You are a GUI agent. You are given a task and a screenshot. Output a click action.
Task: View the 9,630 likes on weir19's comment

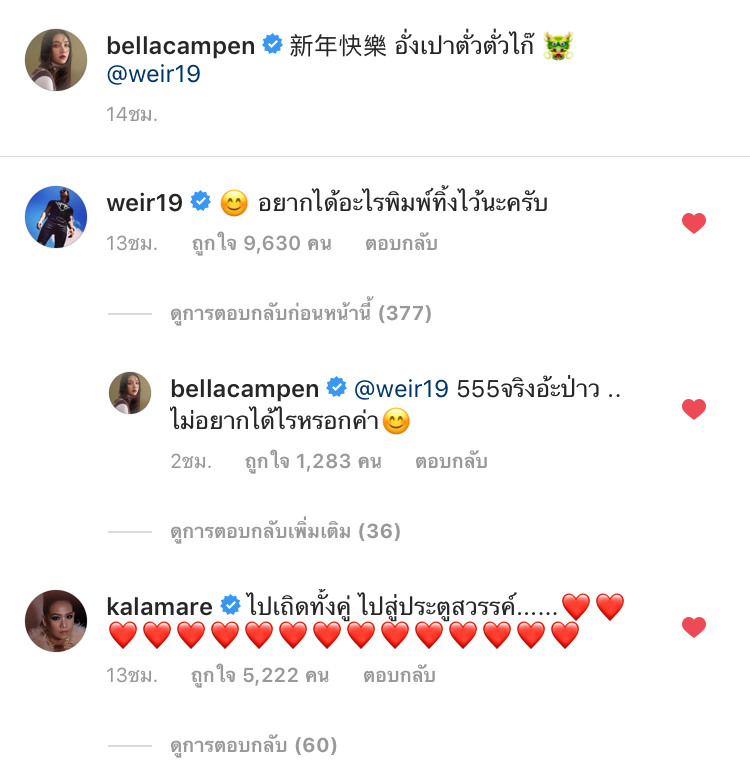261,244
